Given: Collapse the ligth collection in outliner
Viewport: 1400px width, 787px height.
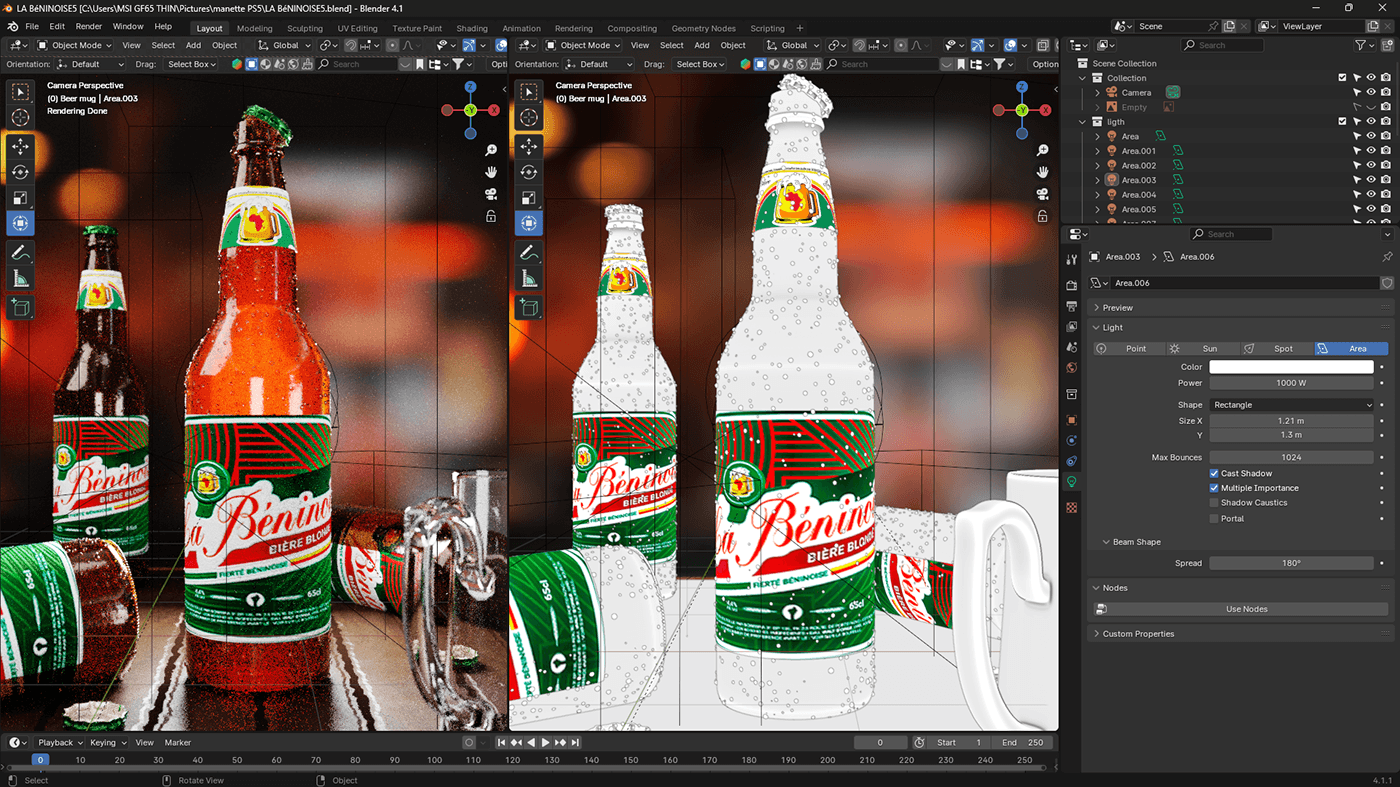Looking at the screenshot, I should click(x=1083, y=122).
